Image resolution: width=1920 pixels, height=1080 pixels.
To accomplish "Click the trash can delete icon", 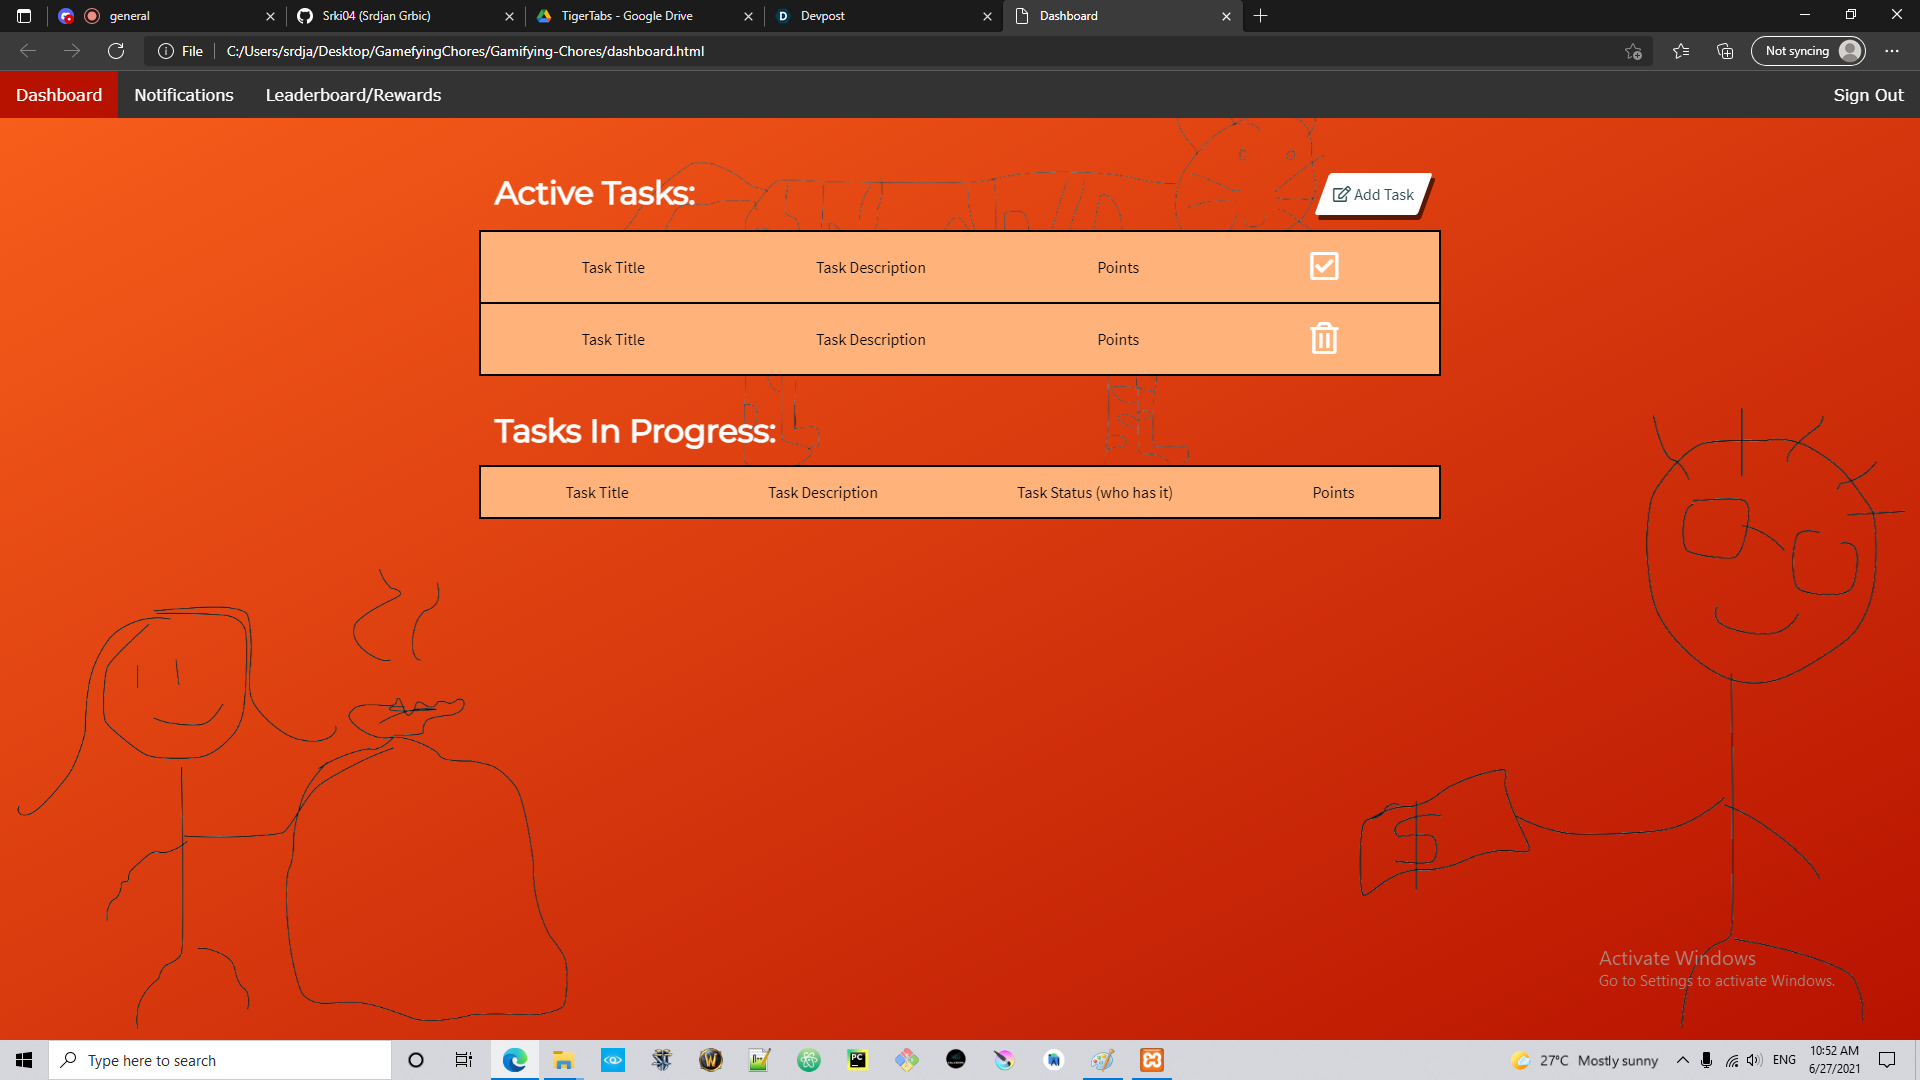I will pyautogui.click(x=1323, y=338).
